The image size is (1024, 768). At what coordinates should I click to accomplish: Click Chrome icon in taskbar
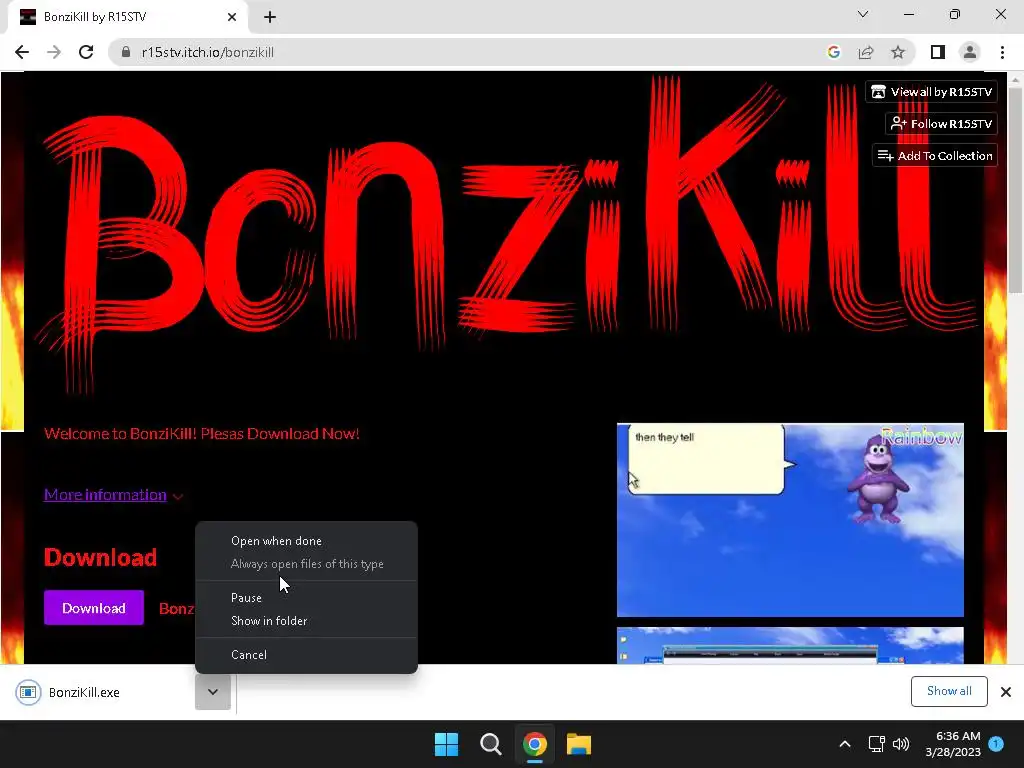tap(535, 744)
